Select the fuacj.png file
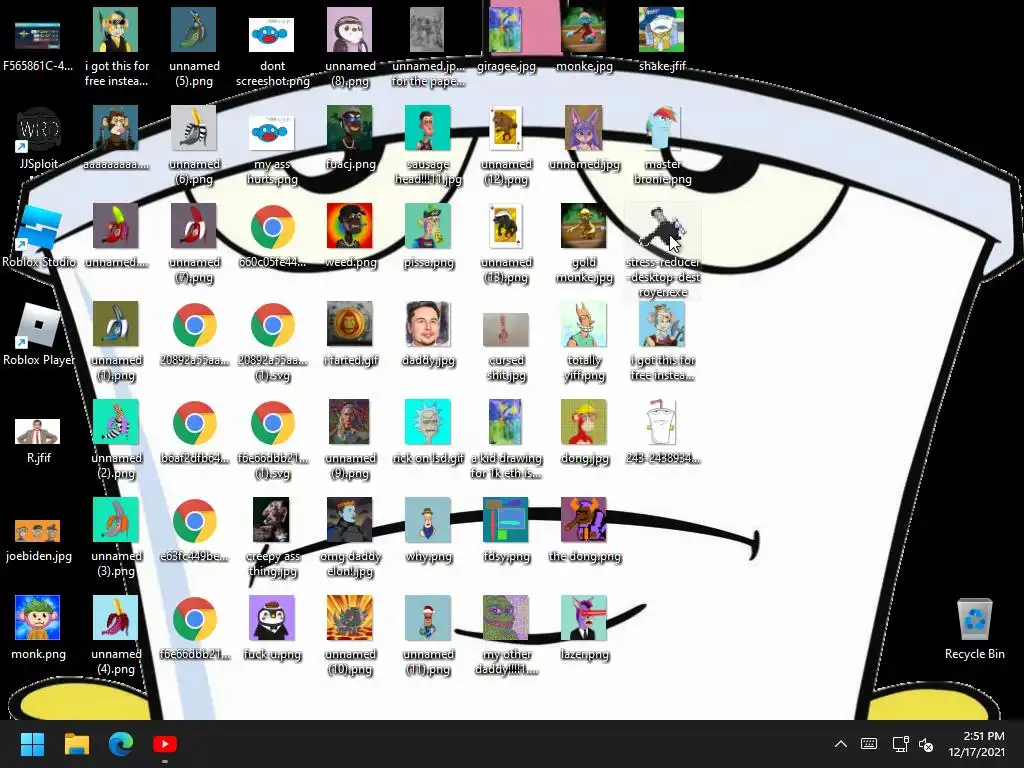This screenshot has height=768, width=1024. (x=350, y=138)
